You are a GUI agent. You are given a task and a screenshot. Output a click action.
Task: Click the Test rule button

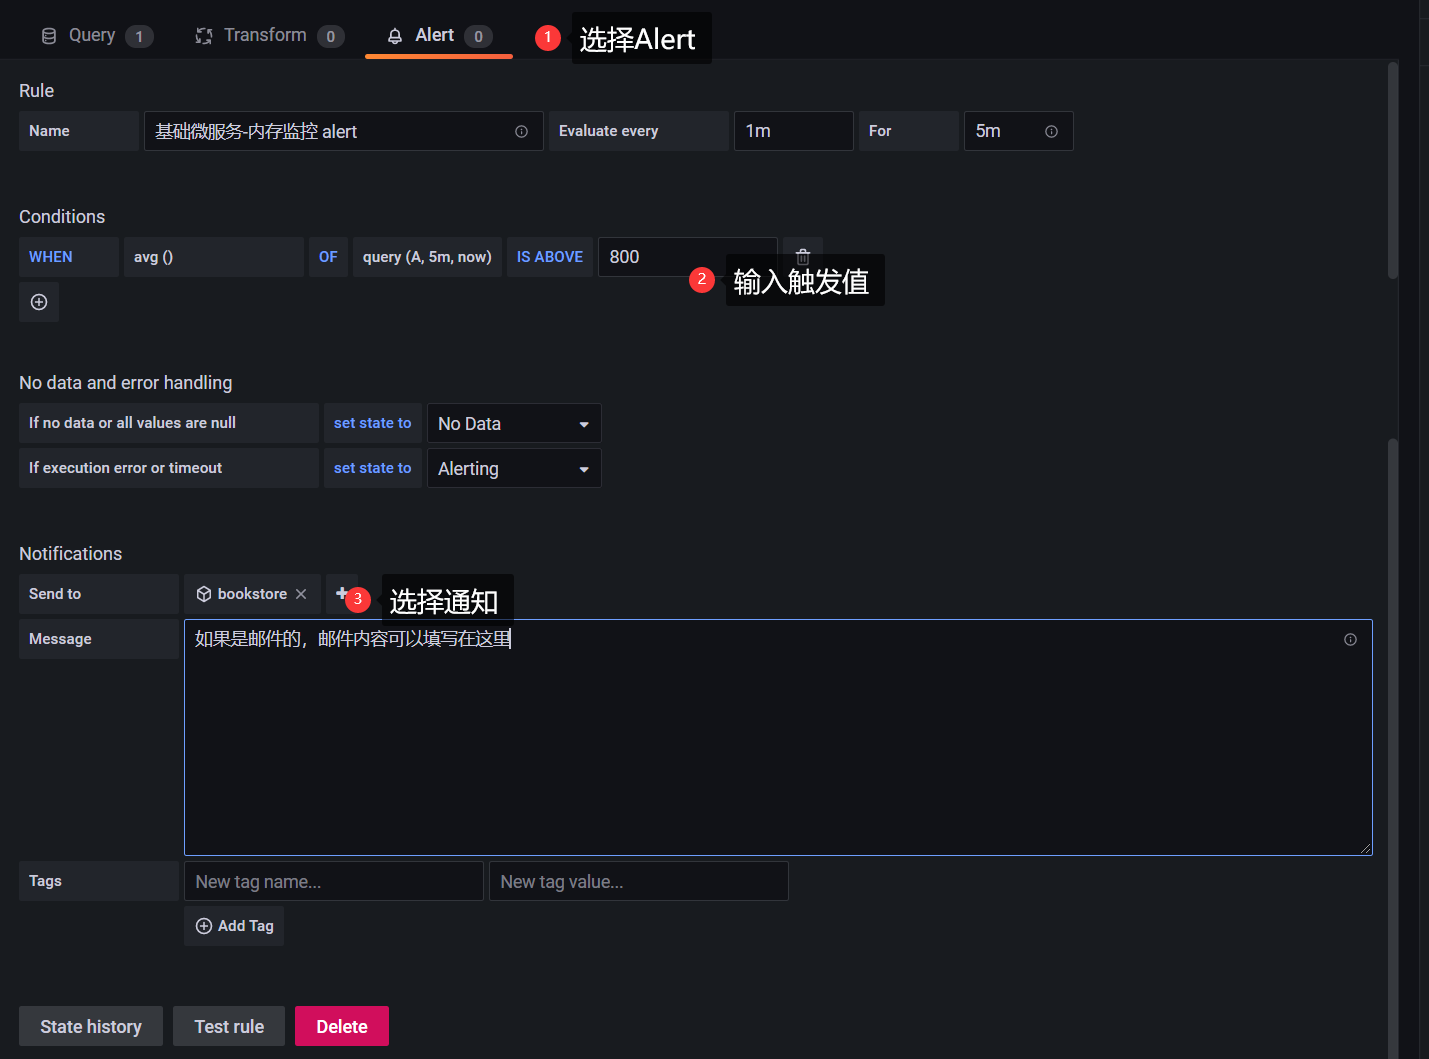229,1026
